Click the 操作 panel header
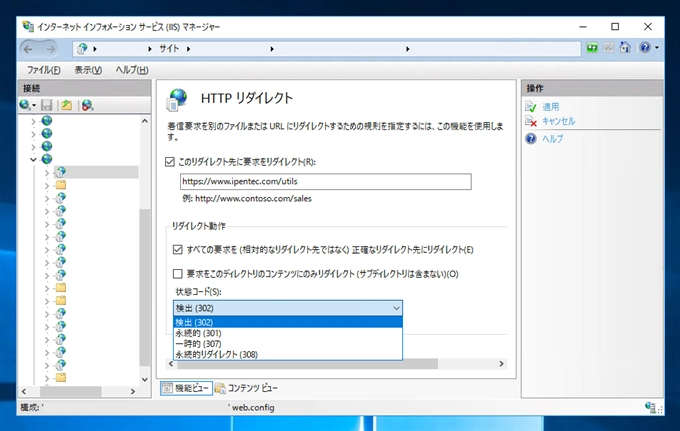 point(592,88)
